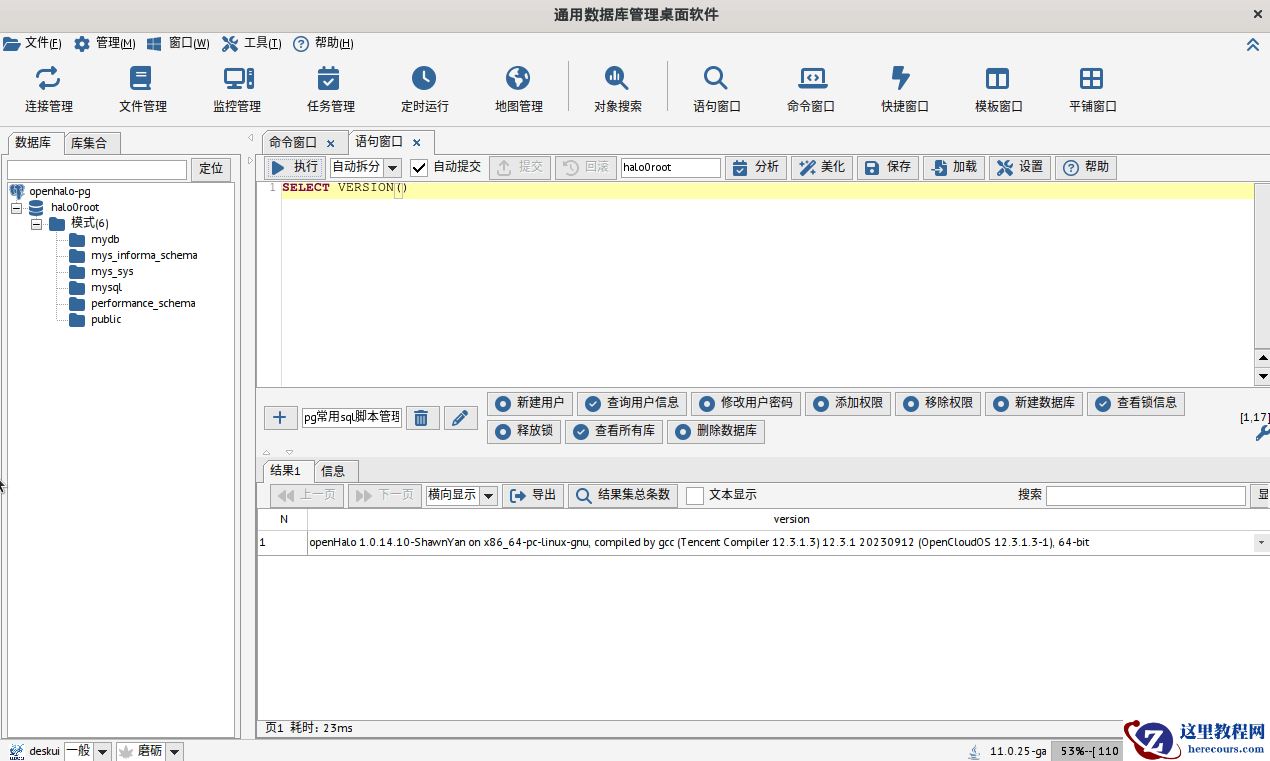Open 设置 settings button
The image size is (1270, 761).
(x=1020, y=167)
